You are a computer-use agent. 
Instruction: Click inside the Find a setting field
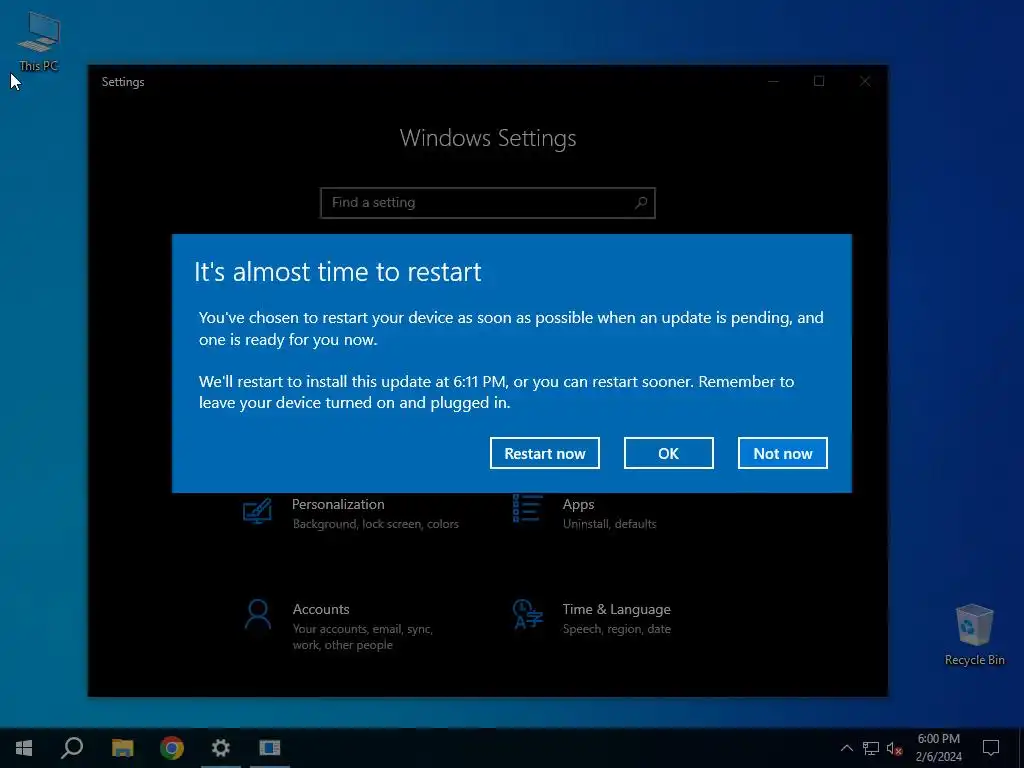click(x=487, y=202)
